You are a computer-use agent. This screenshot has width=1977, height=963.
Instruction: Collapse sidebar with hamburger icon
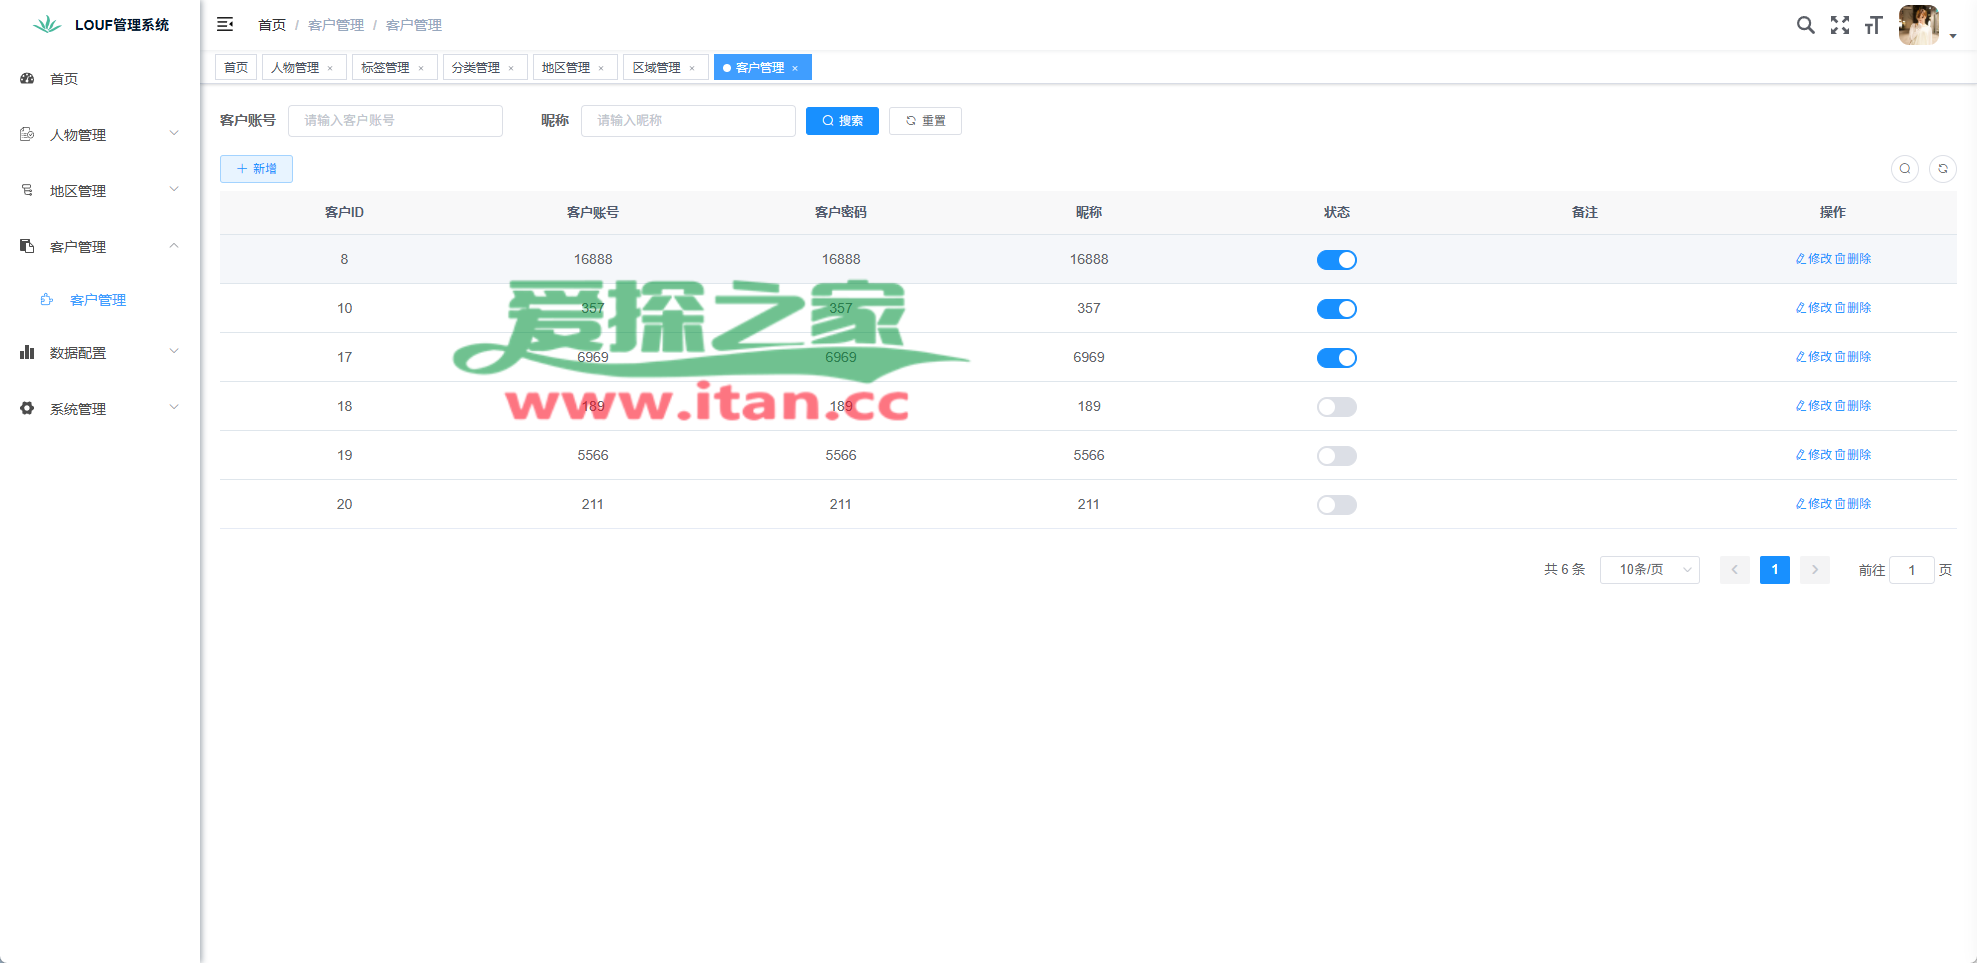coord(225,24)
